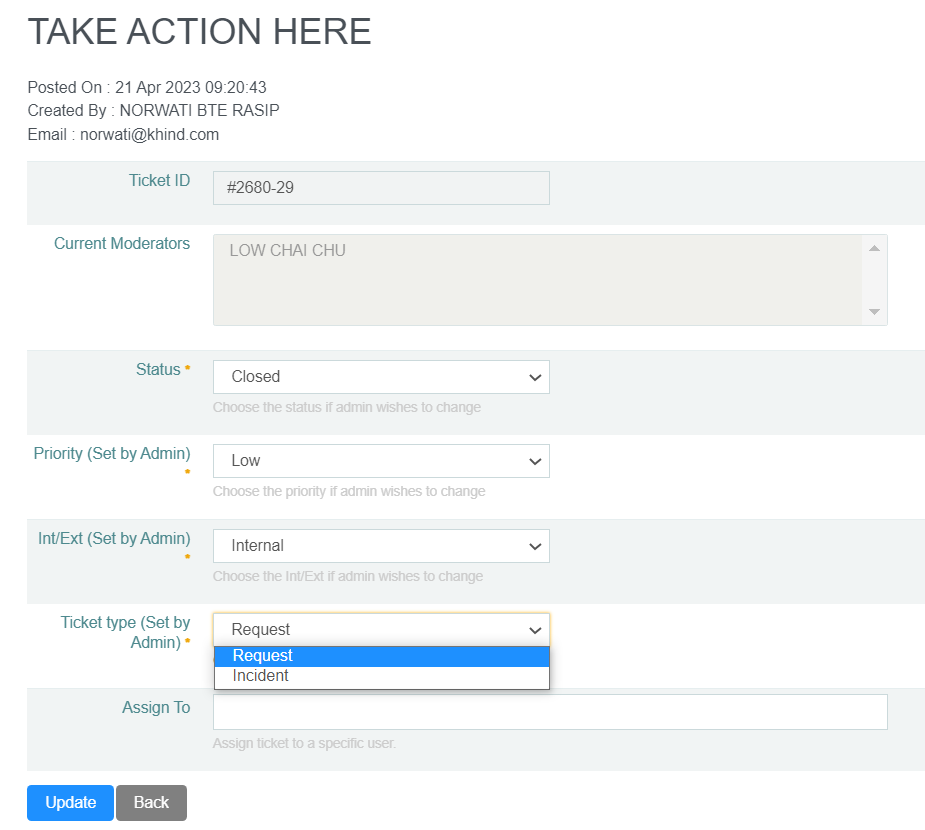This screenshot has width=925, height=830.
Task: Select LOW CHAI CHU in moderators list
Action: pos(288,251)
